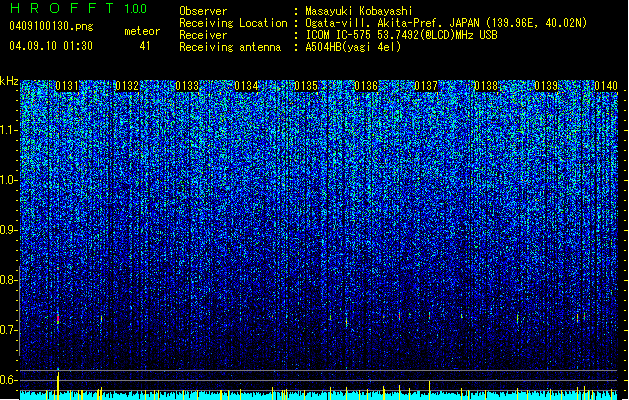Click the 0.7 frequency axis label
Image resolution: width=629 pixels, height=400 pixels.
coord(9,330)
